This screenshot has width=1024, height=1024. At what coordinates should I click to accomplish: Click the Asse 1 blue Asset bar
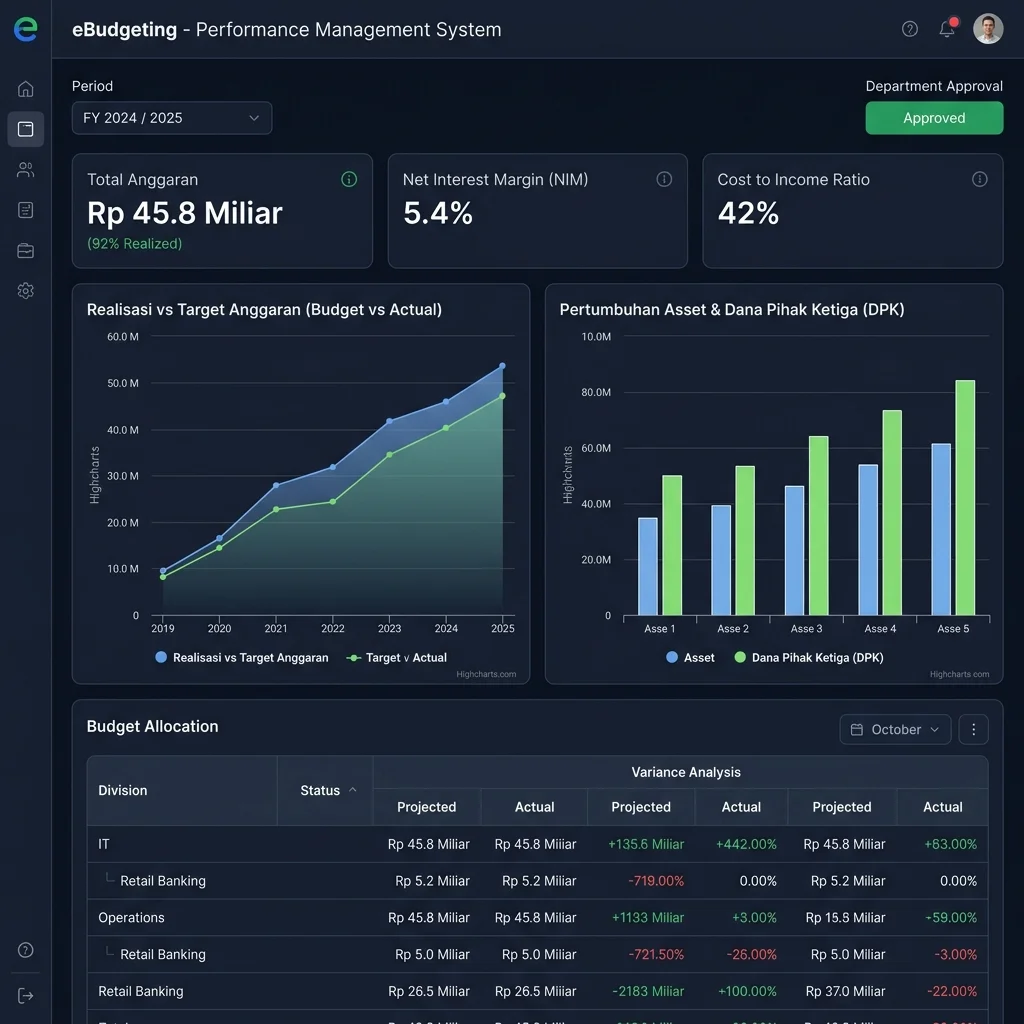tap(647, 566)
